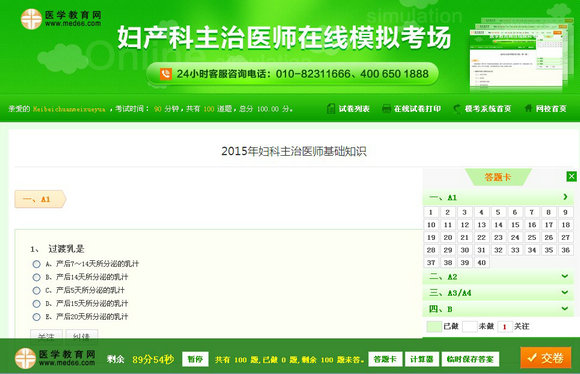This screenshot has width=580, height=374.
Task: Expand the 四、B section in answer card
Action: tap(564, 308)
